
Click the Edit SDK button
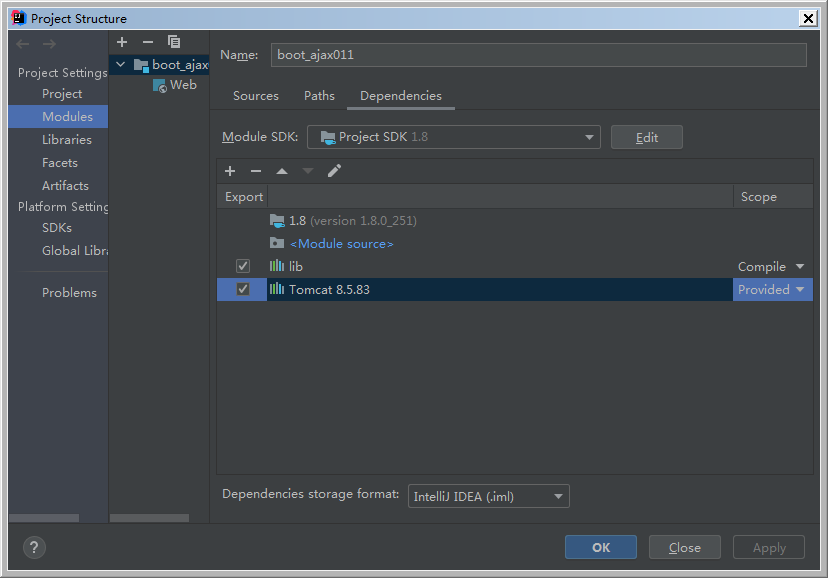pos(646,137)
